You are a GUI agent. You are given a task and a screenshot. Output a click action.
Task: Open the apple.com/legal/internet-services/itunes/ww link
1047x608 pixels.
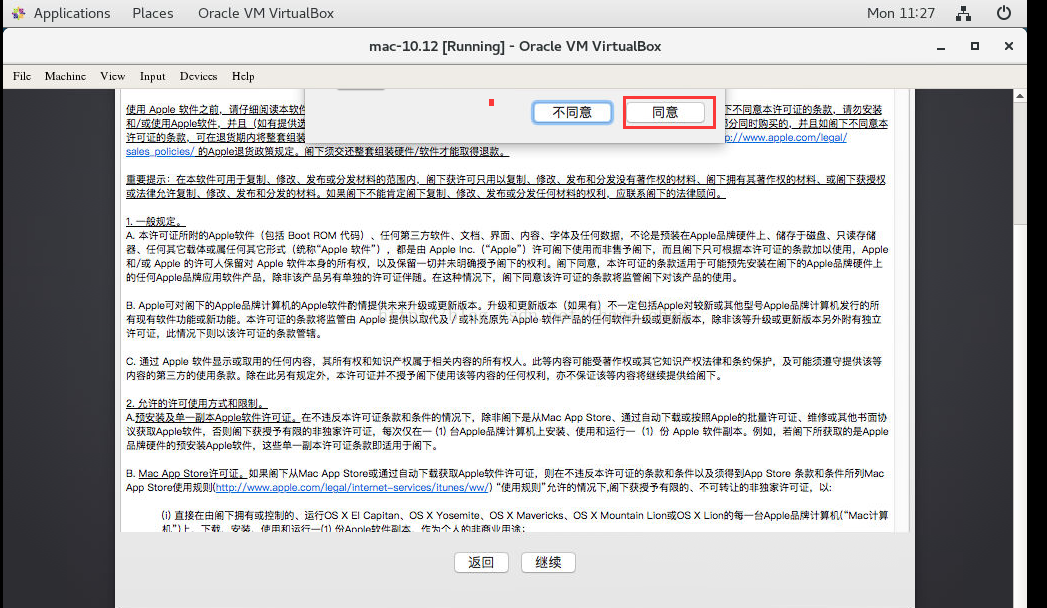pyautogui.click(x=352, y=488)
